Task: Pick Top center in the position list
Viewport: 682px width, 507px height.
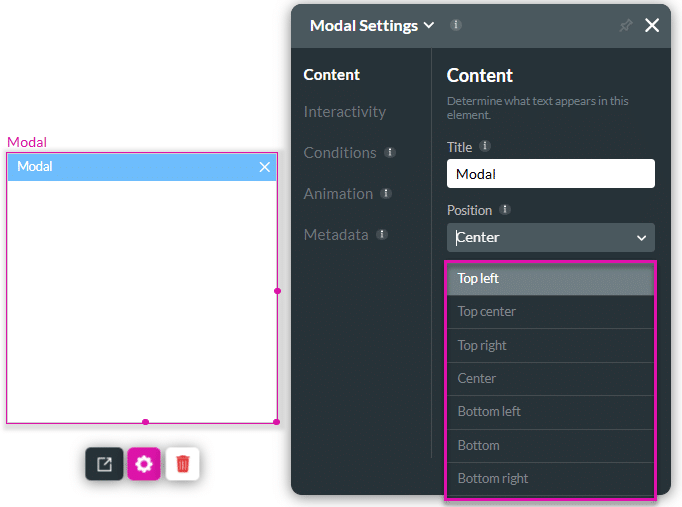Action: pos(550,312)
